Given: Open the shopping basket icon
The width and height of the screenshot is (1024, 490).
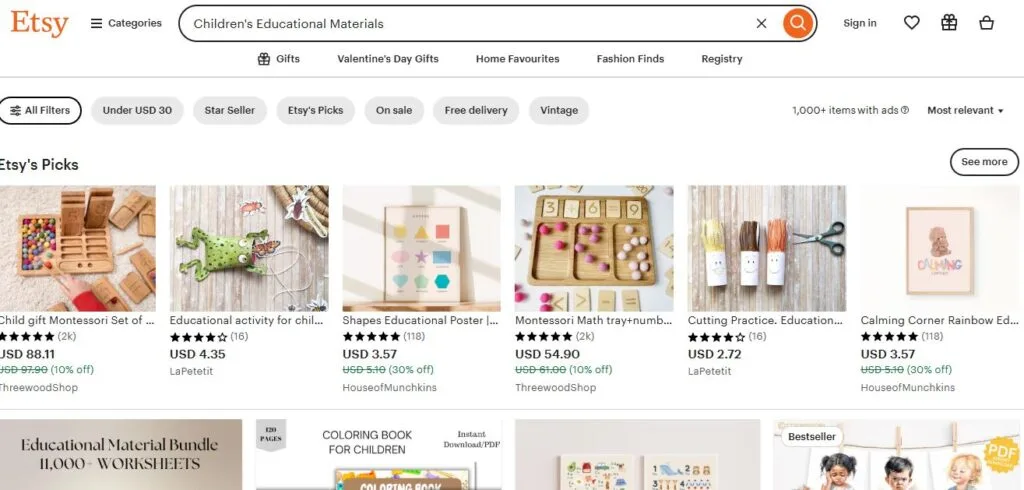Looking at the screenshot, I should point(987,23).
